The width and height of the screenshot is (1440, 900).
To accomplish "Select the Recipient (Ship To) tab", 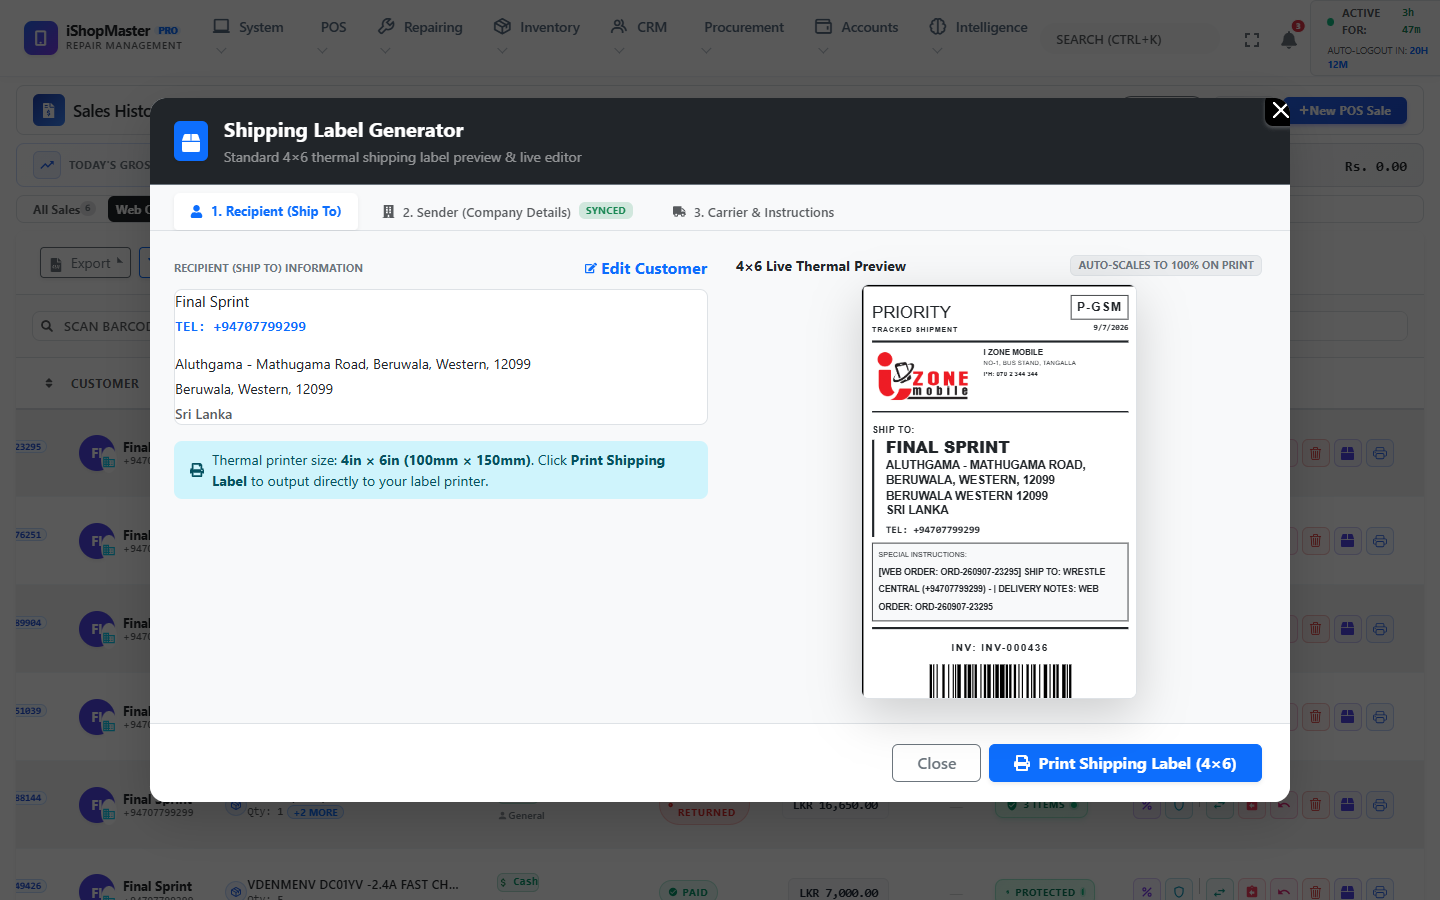I will [x=266, y=211].
